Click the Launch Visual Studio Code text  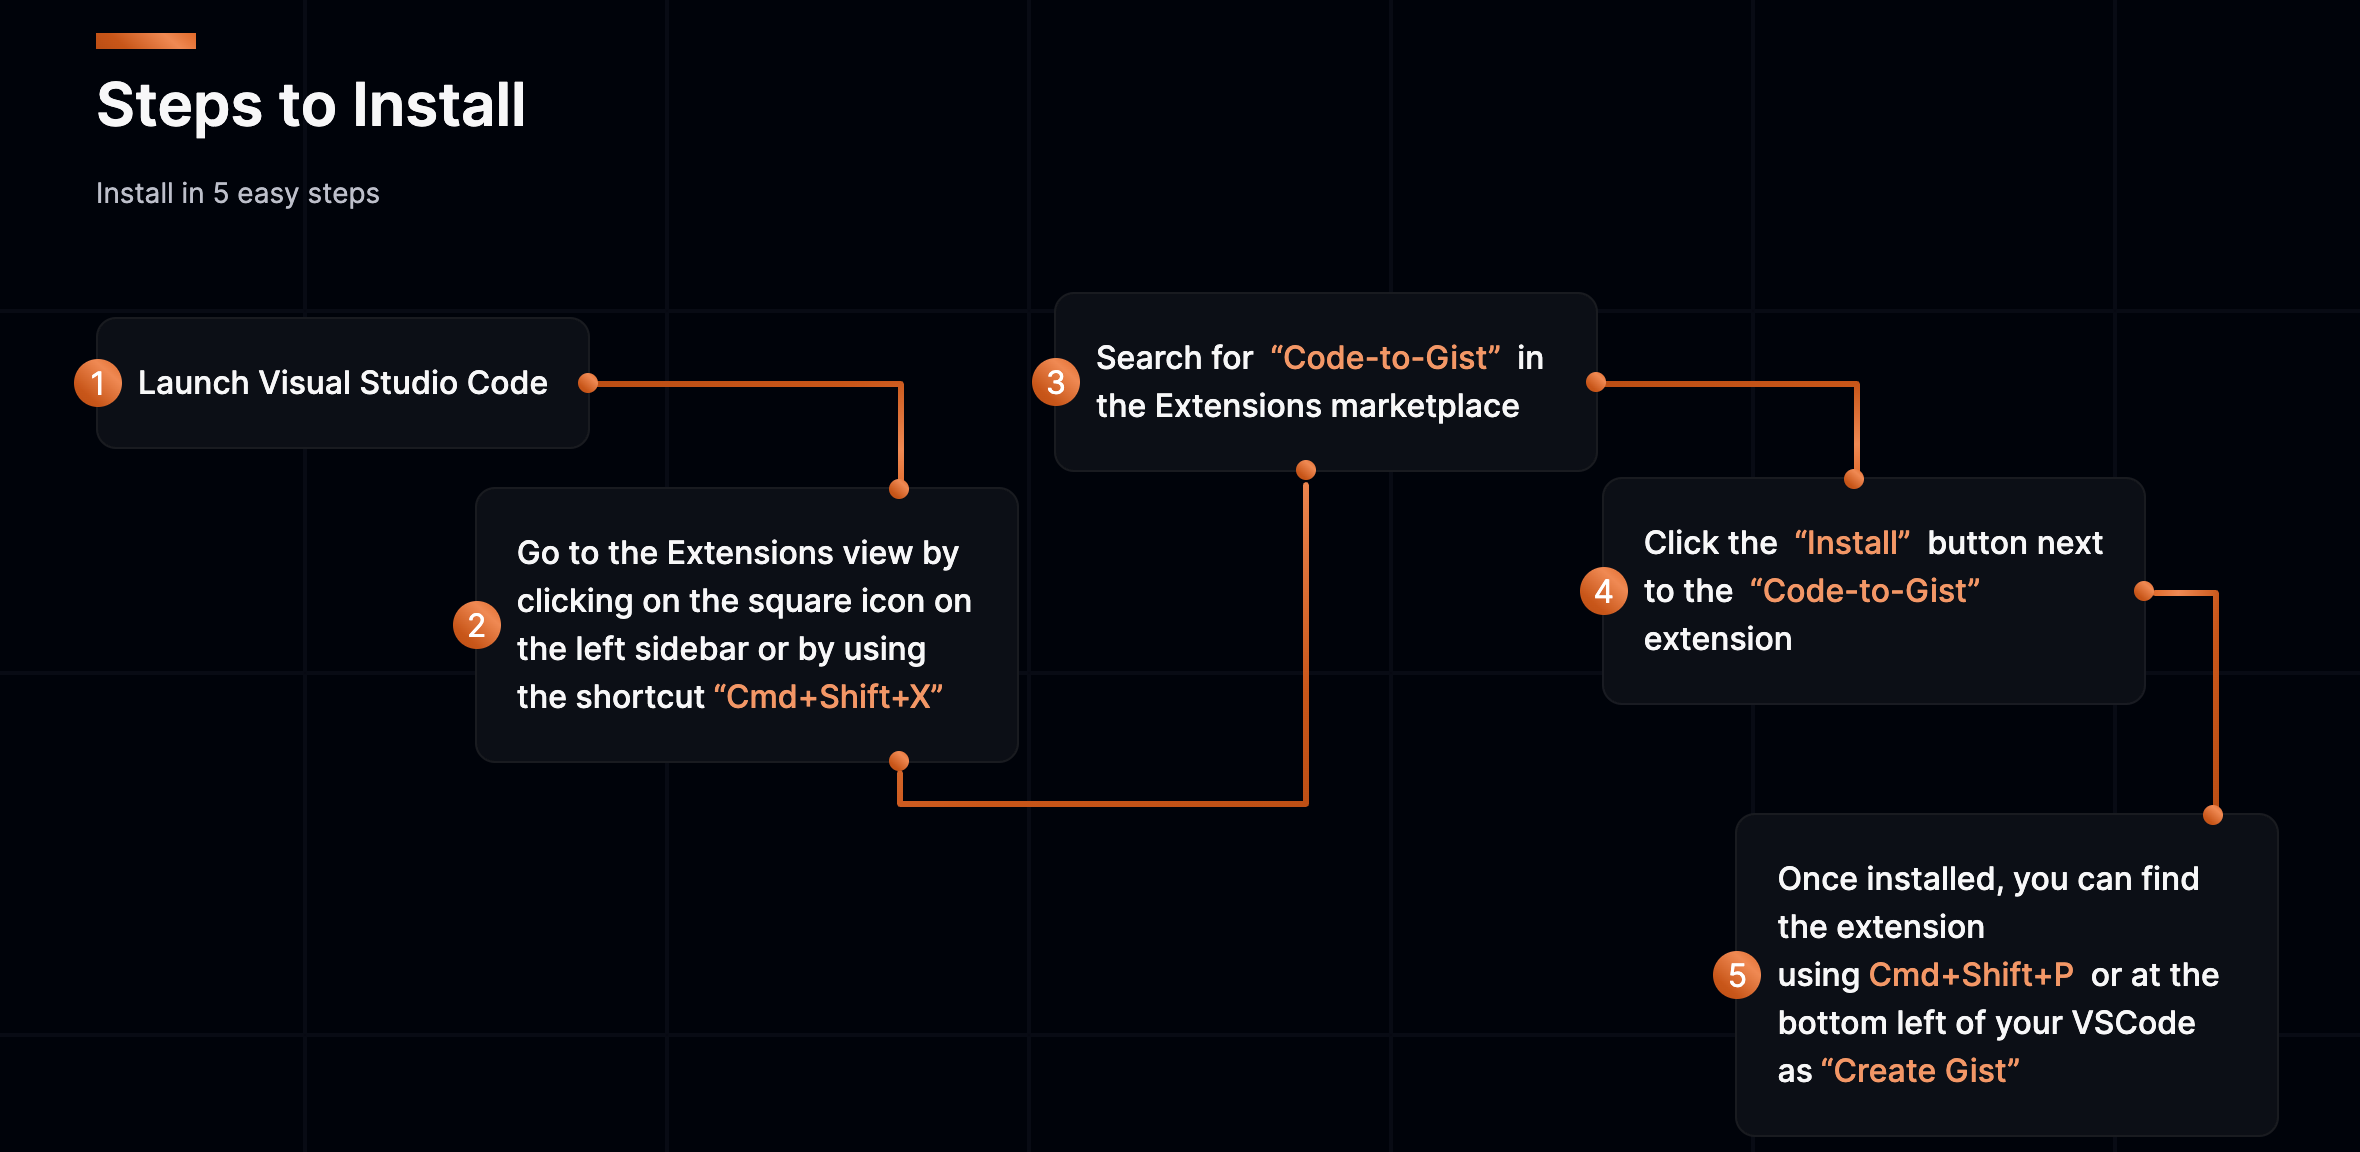(x=342, y=383)
